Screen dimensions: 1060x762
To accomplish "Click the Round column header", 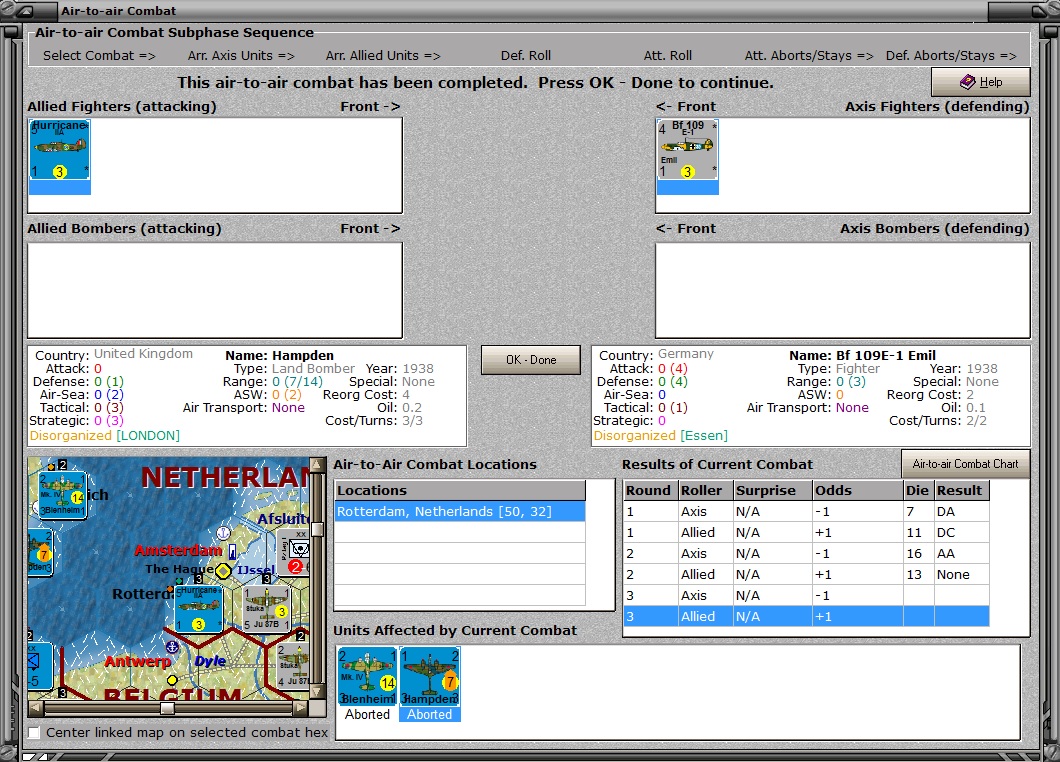I will [651, 490].
